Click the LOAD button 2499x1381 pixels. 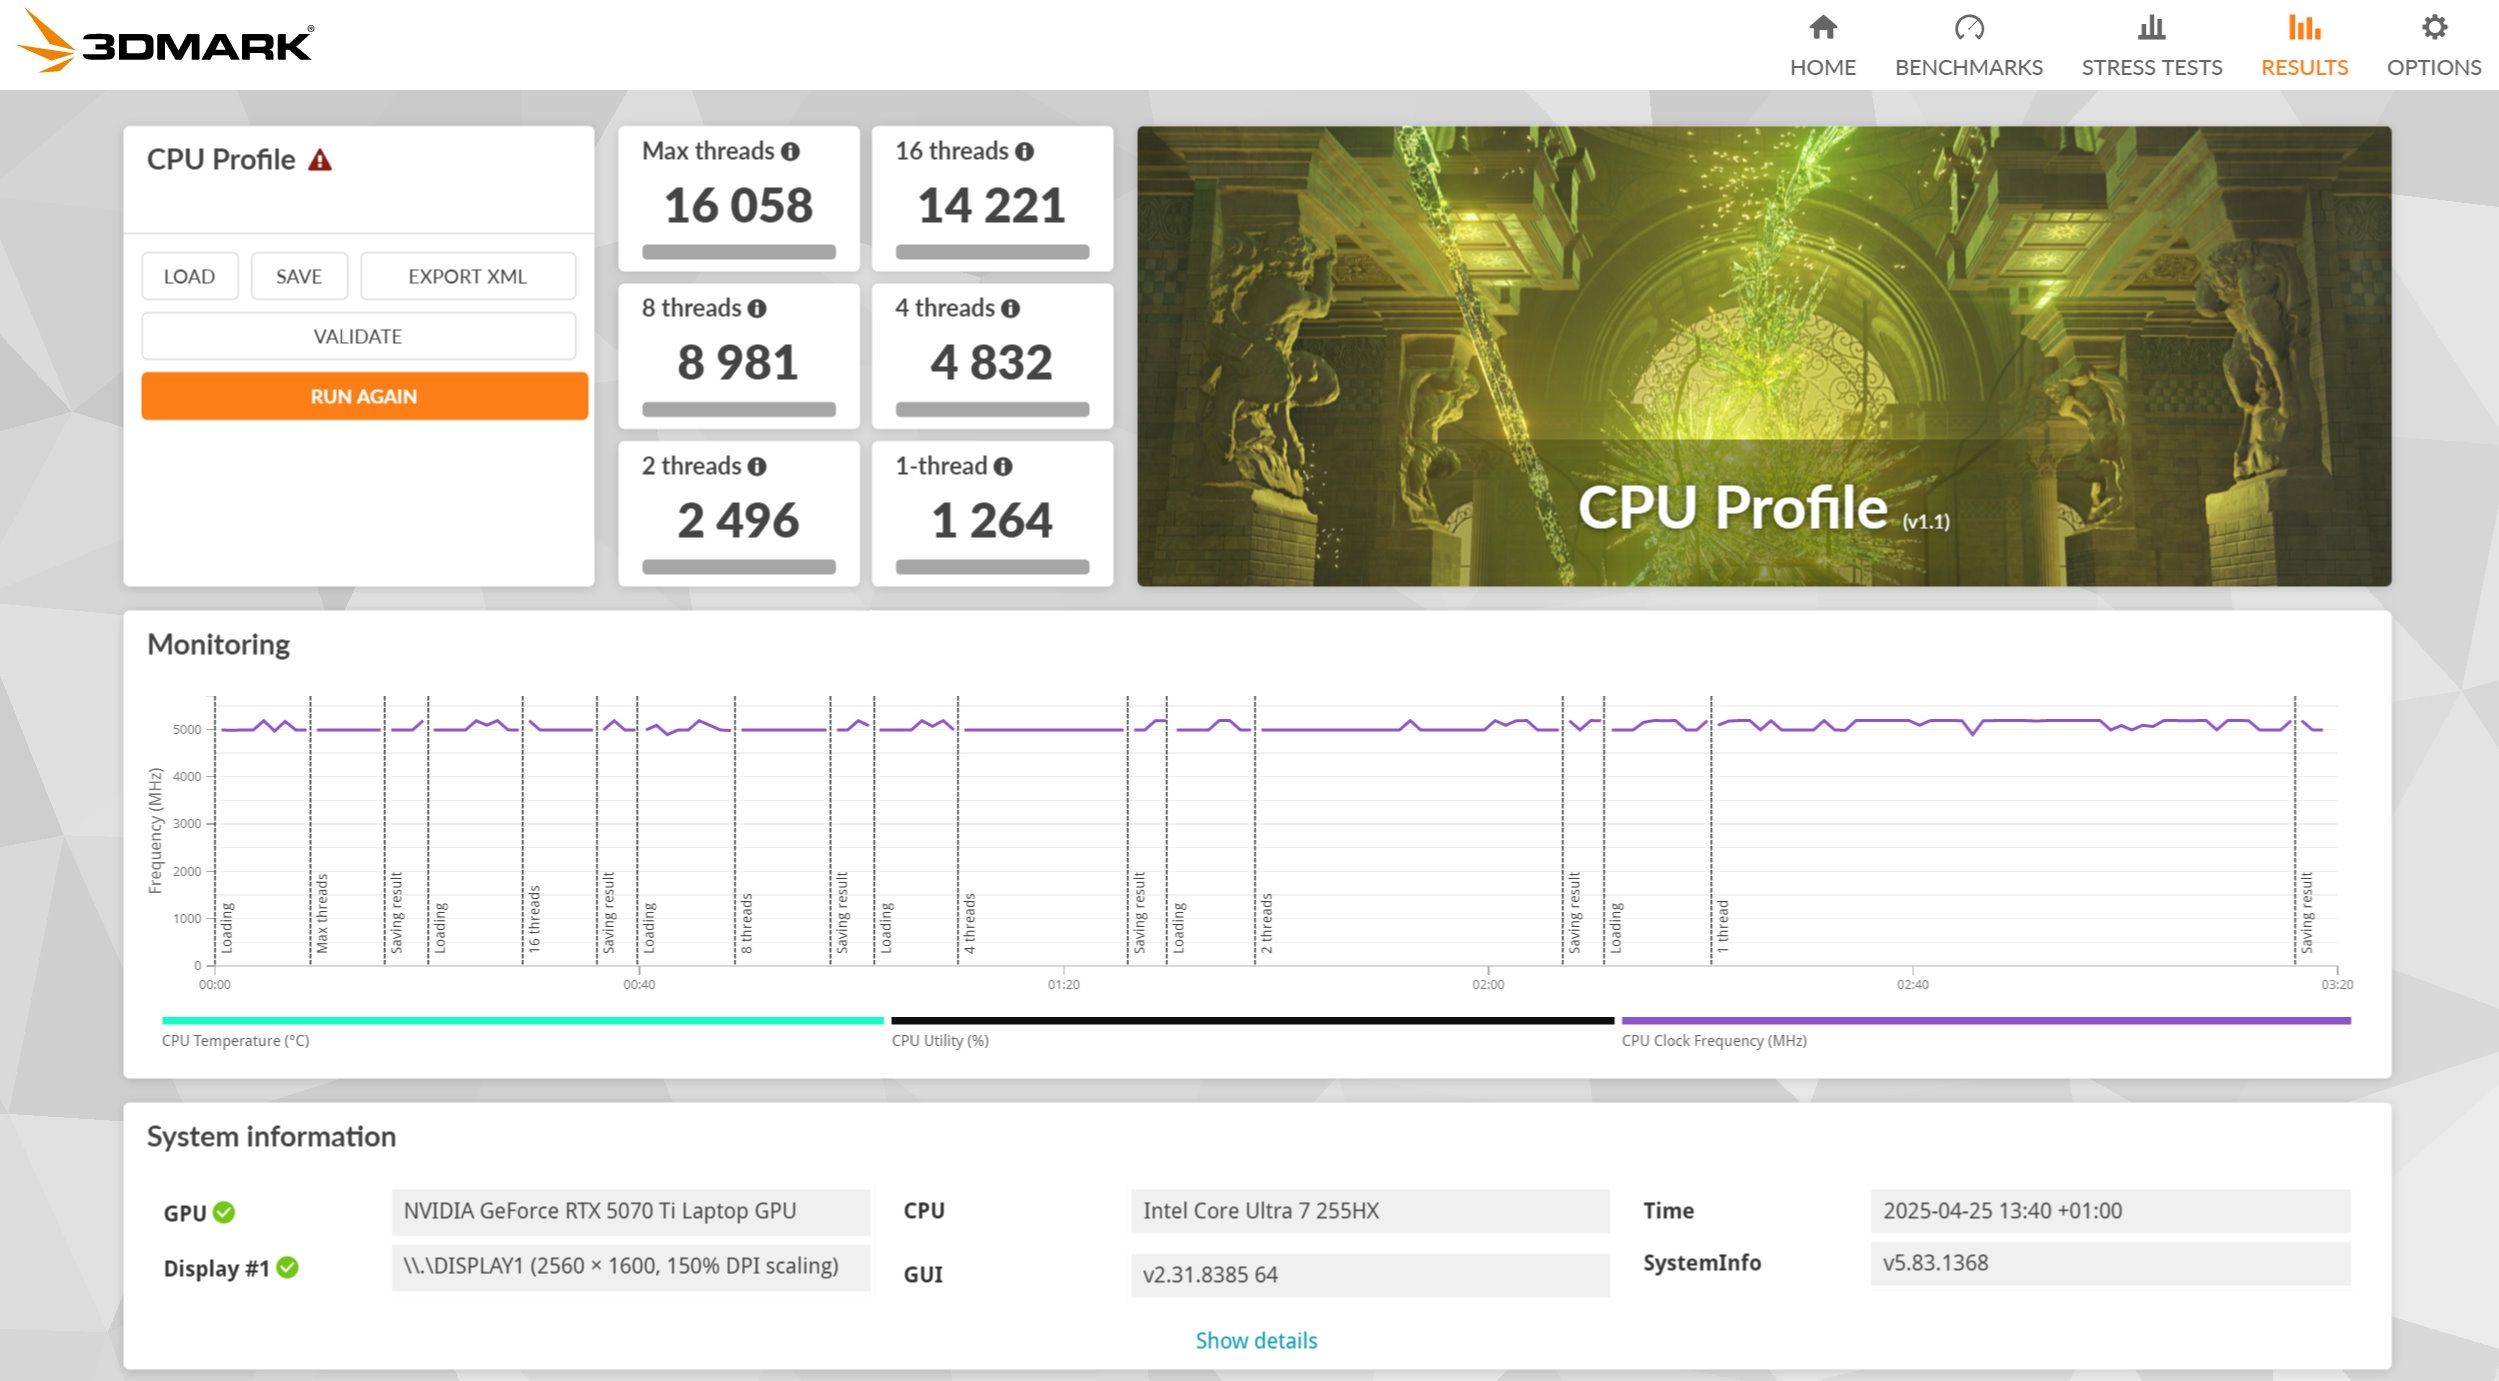pyautogui.click(x=190, y=276)
